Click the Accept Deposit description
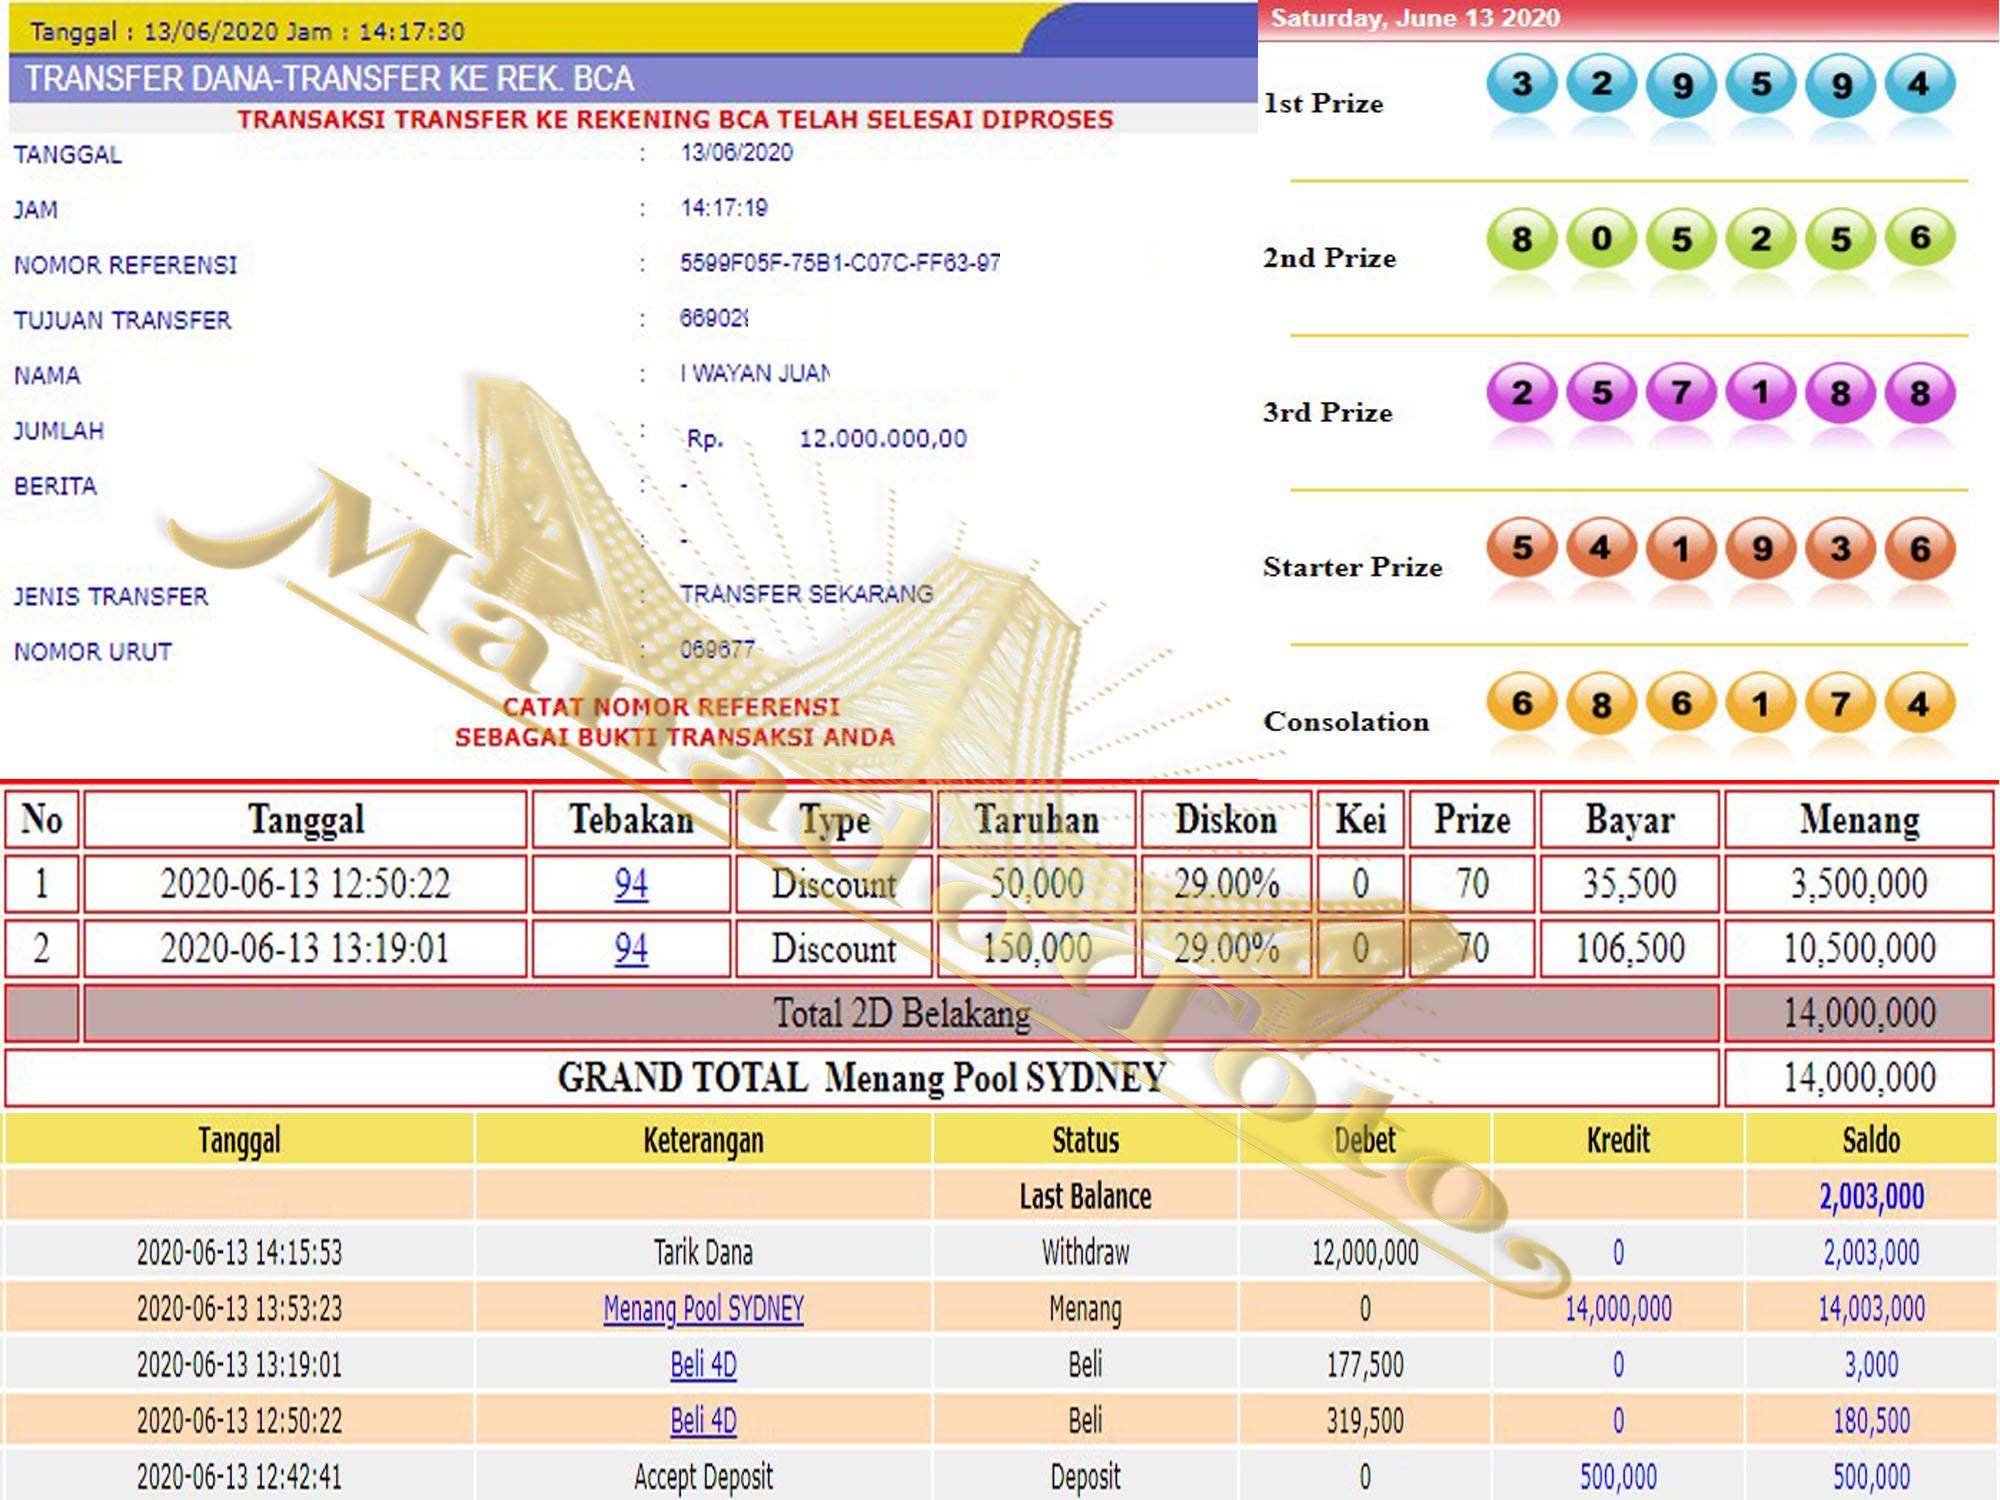The height and width of the screenshot is (1500, 2000). [703, 1476]
